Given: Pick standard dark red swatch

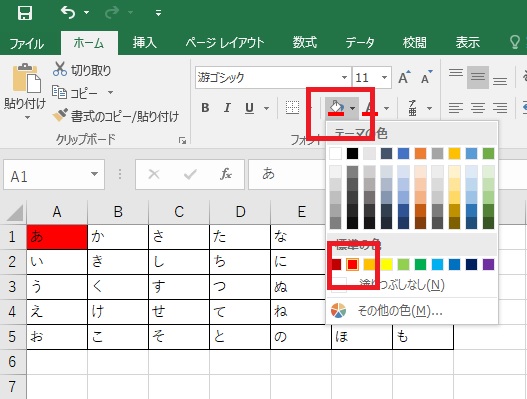Looking at the screenshot, I should (335, 265).
